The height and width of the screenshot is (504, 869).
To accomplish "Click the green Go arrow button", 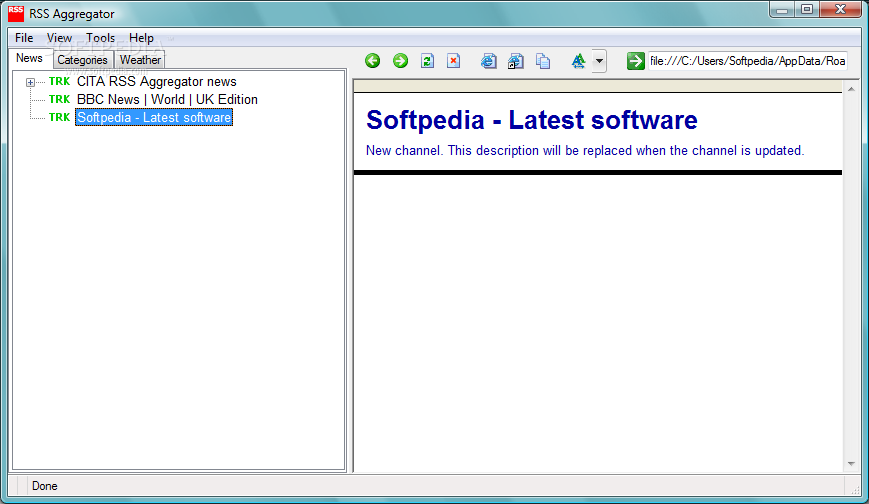I will pyautogui.click(x=635, y=61).
